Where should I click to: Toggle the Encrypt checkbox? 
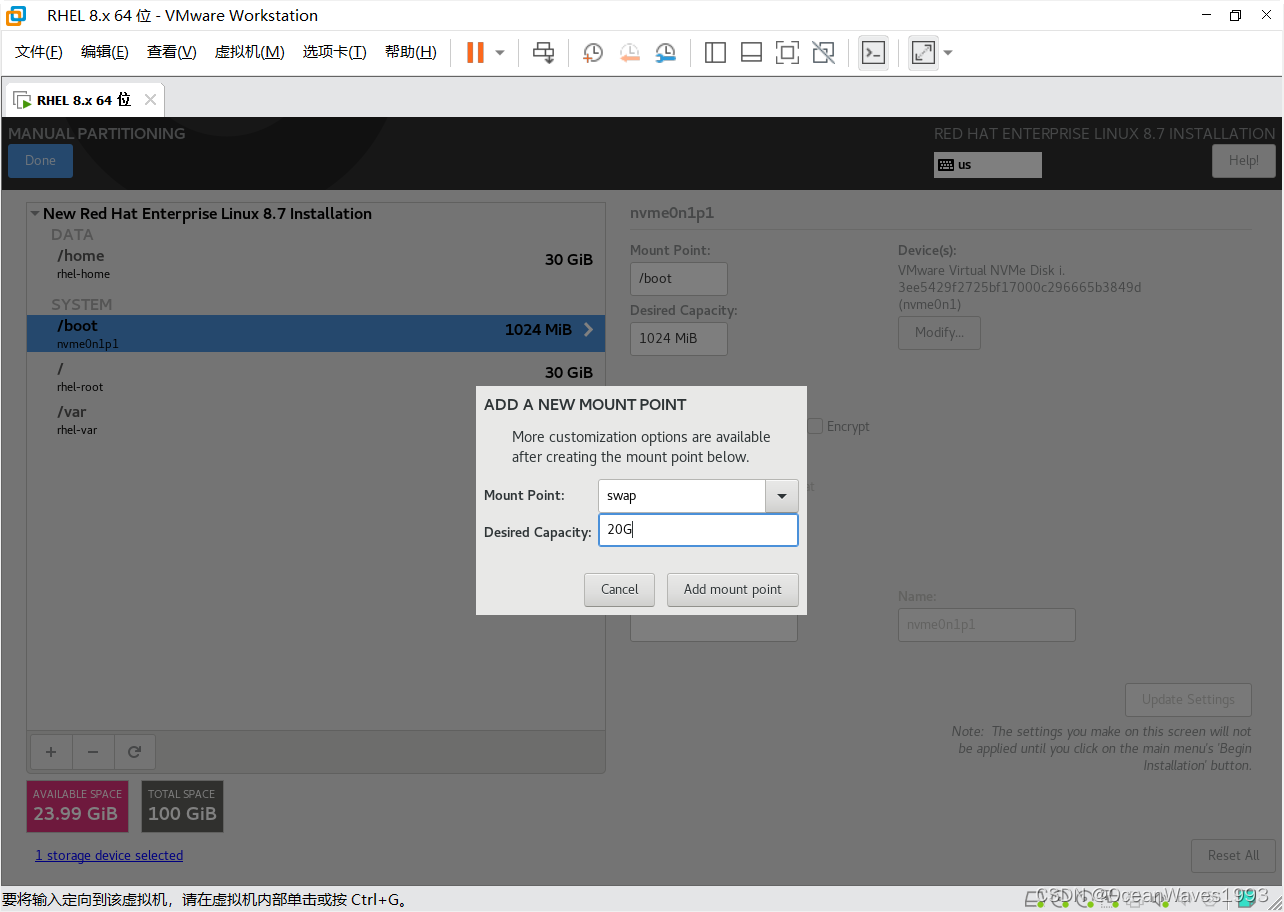pos(815,426)
